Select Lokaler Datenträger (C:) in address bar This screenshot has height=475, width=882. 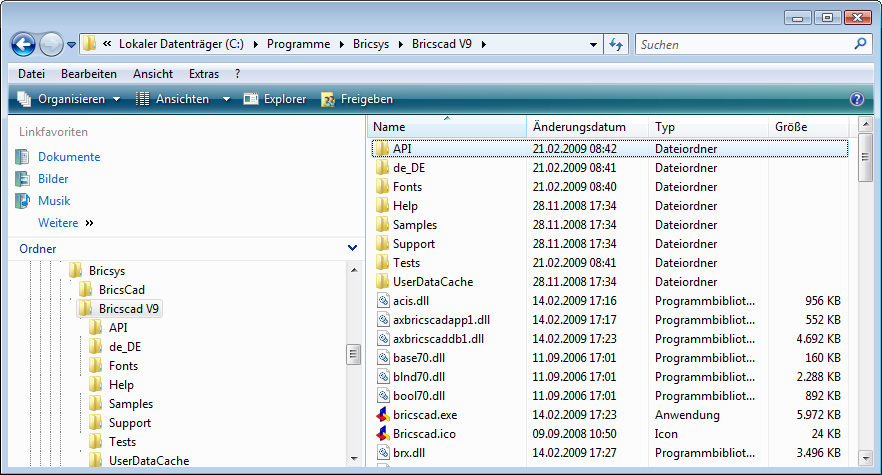tap(181, 44)
